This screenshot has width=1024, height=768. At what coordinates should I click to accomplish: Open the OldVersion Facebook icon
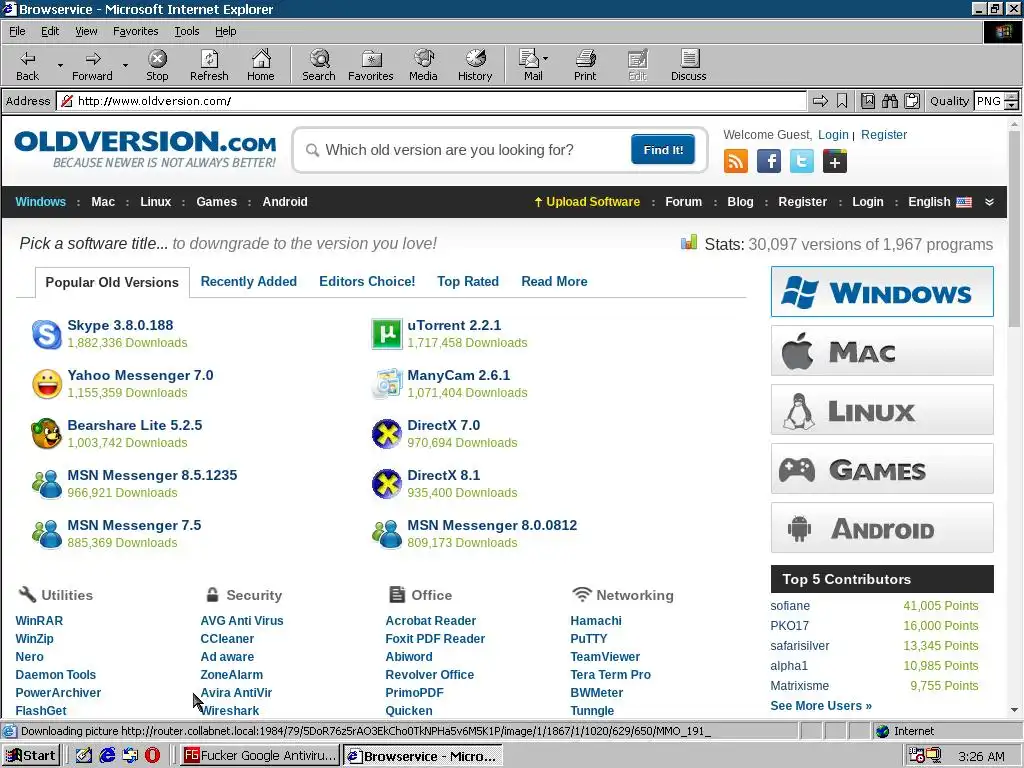pyautogui.click(x=769, y=161)
